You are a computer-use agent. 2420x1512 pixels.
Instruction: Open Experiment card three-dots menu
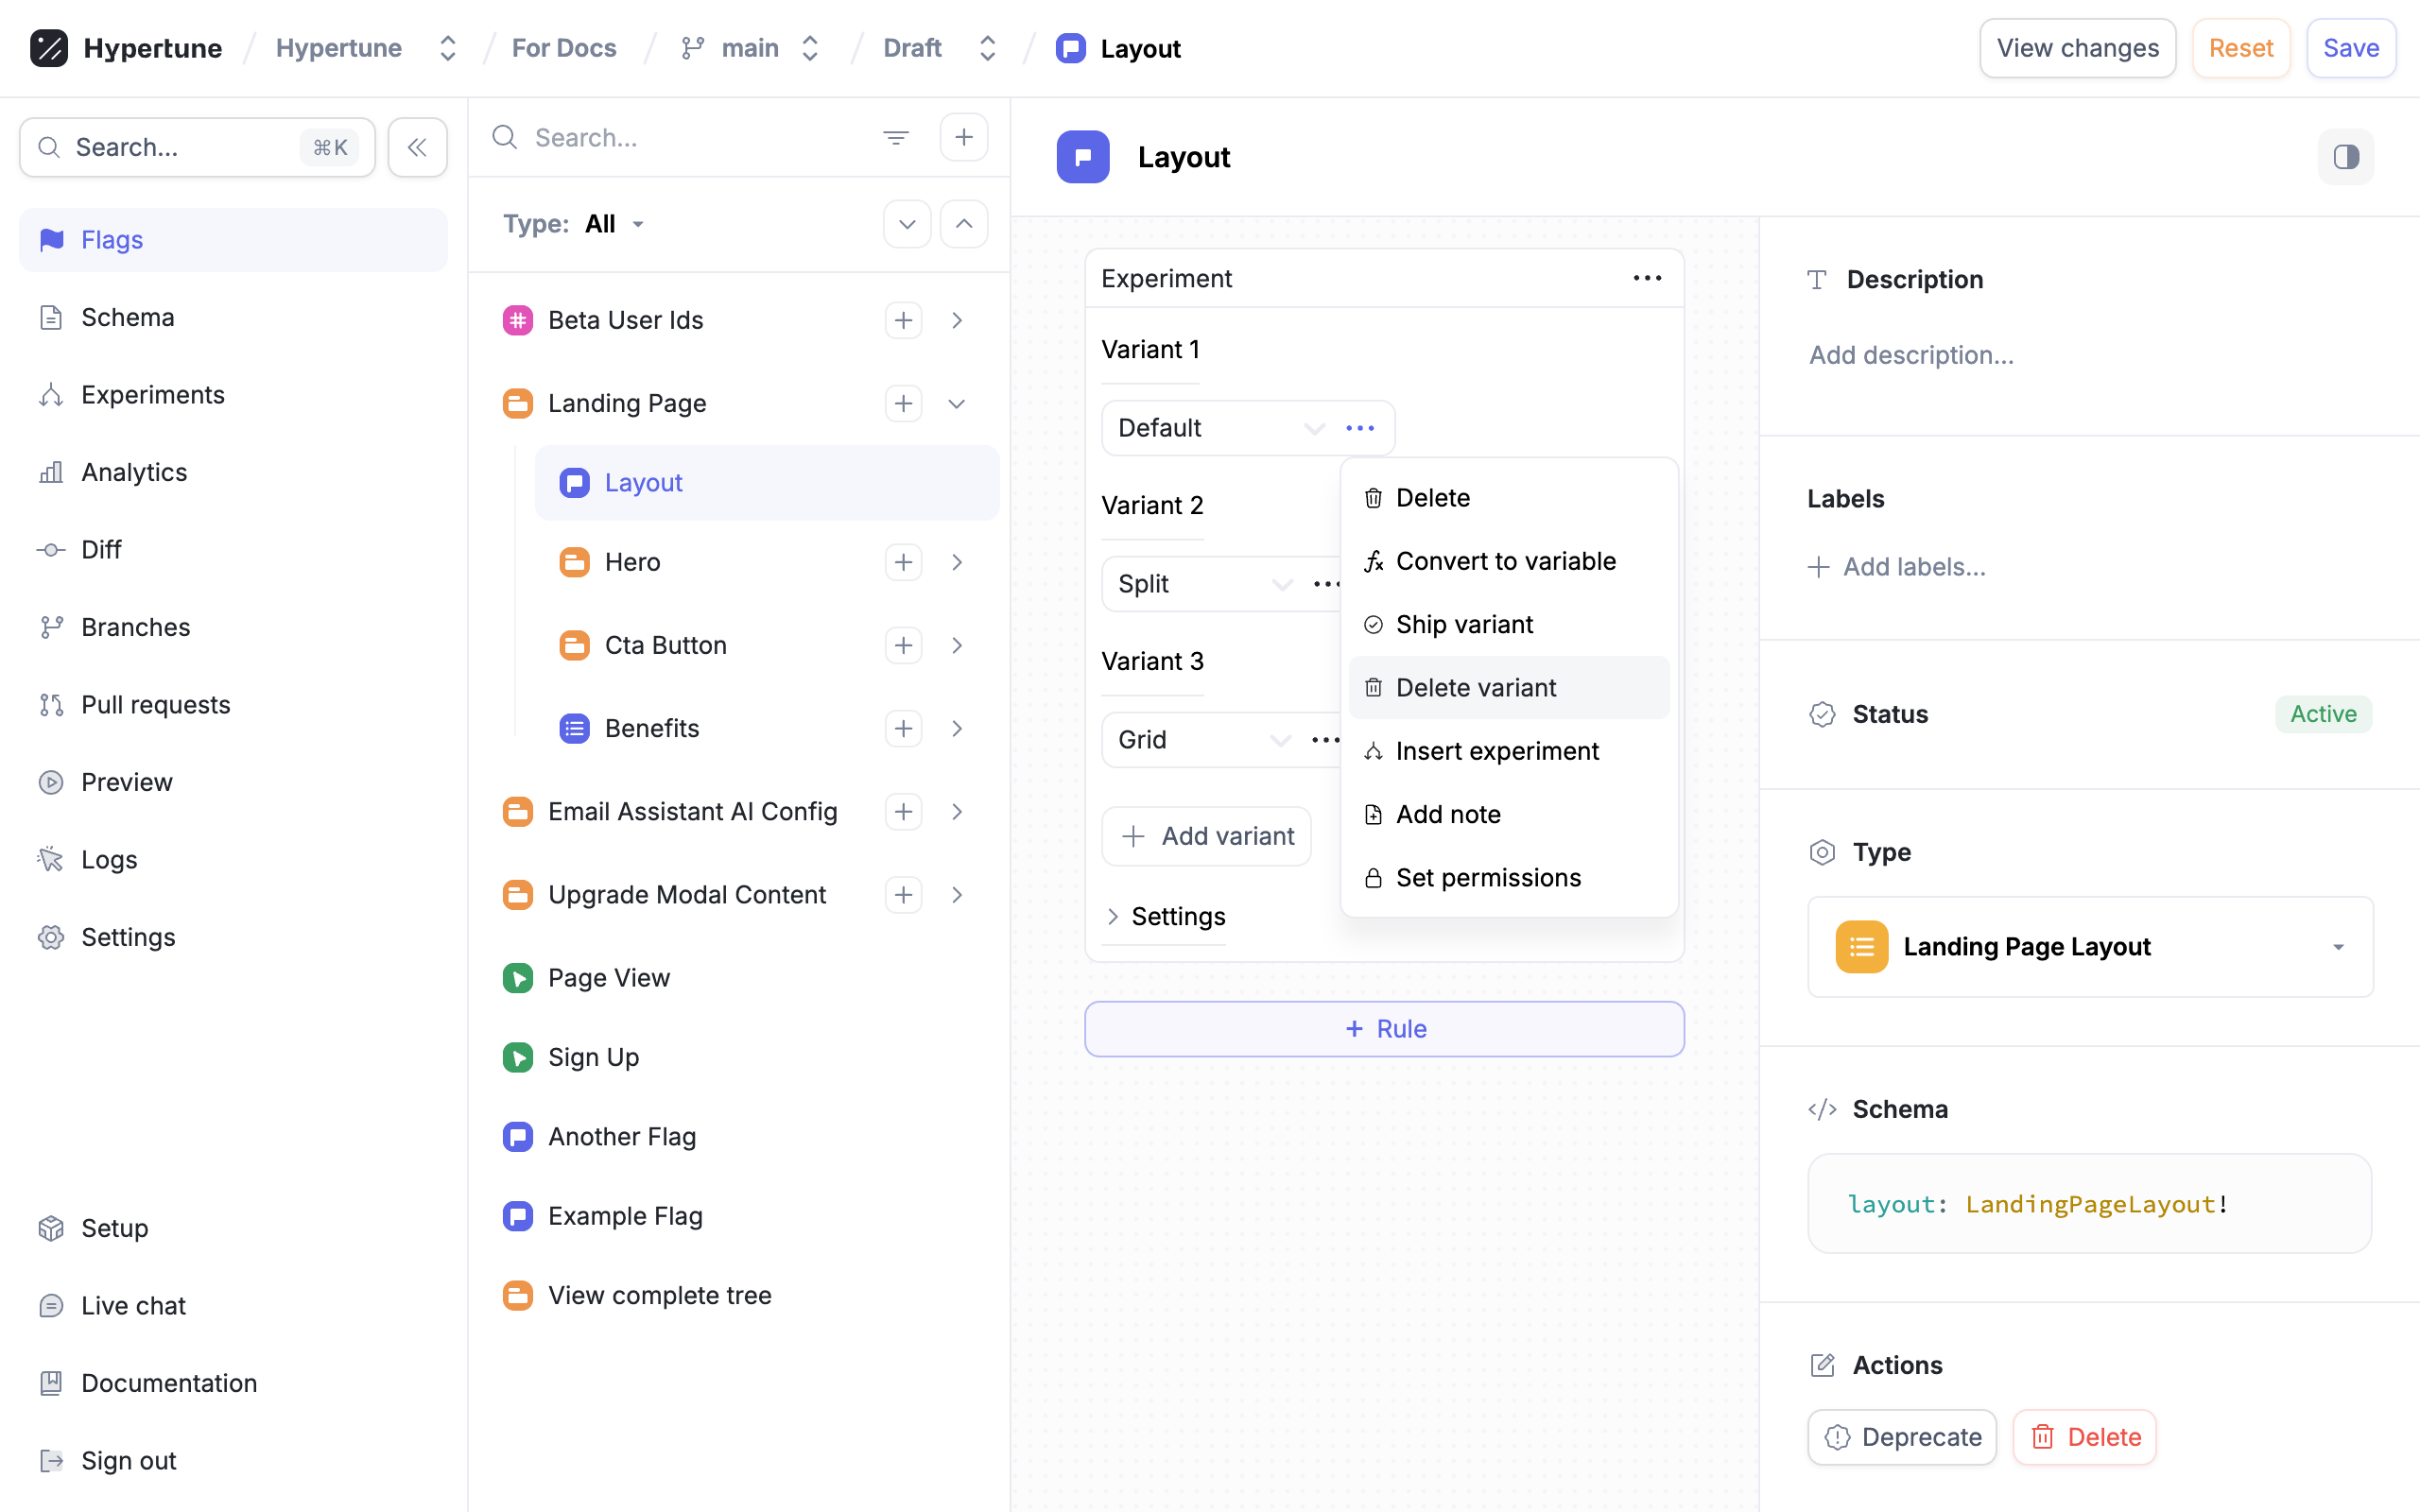(x=1646, y=278)
